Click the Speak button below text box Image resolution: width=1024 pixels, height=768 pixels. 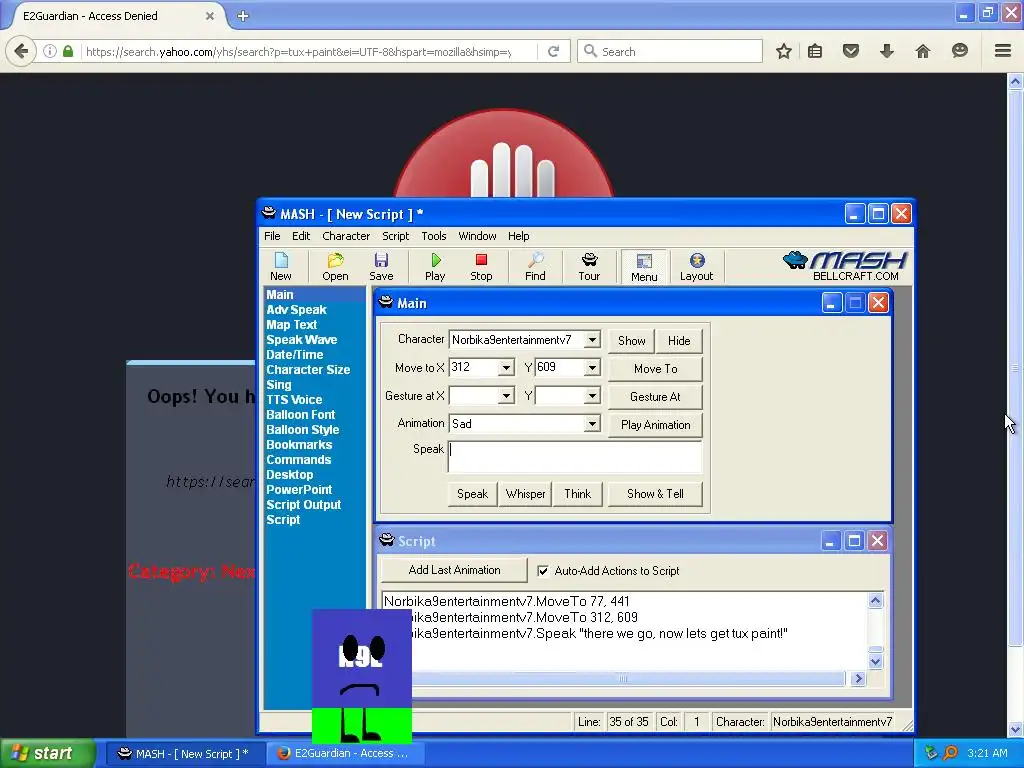pyautogui.click(x=472, y=494)
